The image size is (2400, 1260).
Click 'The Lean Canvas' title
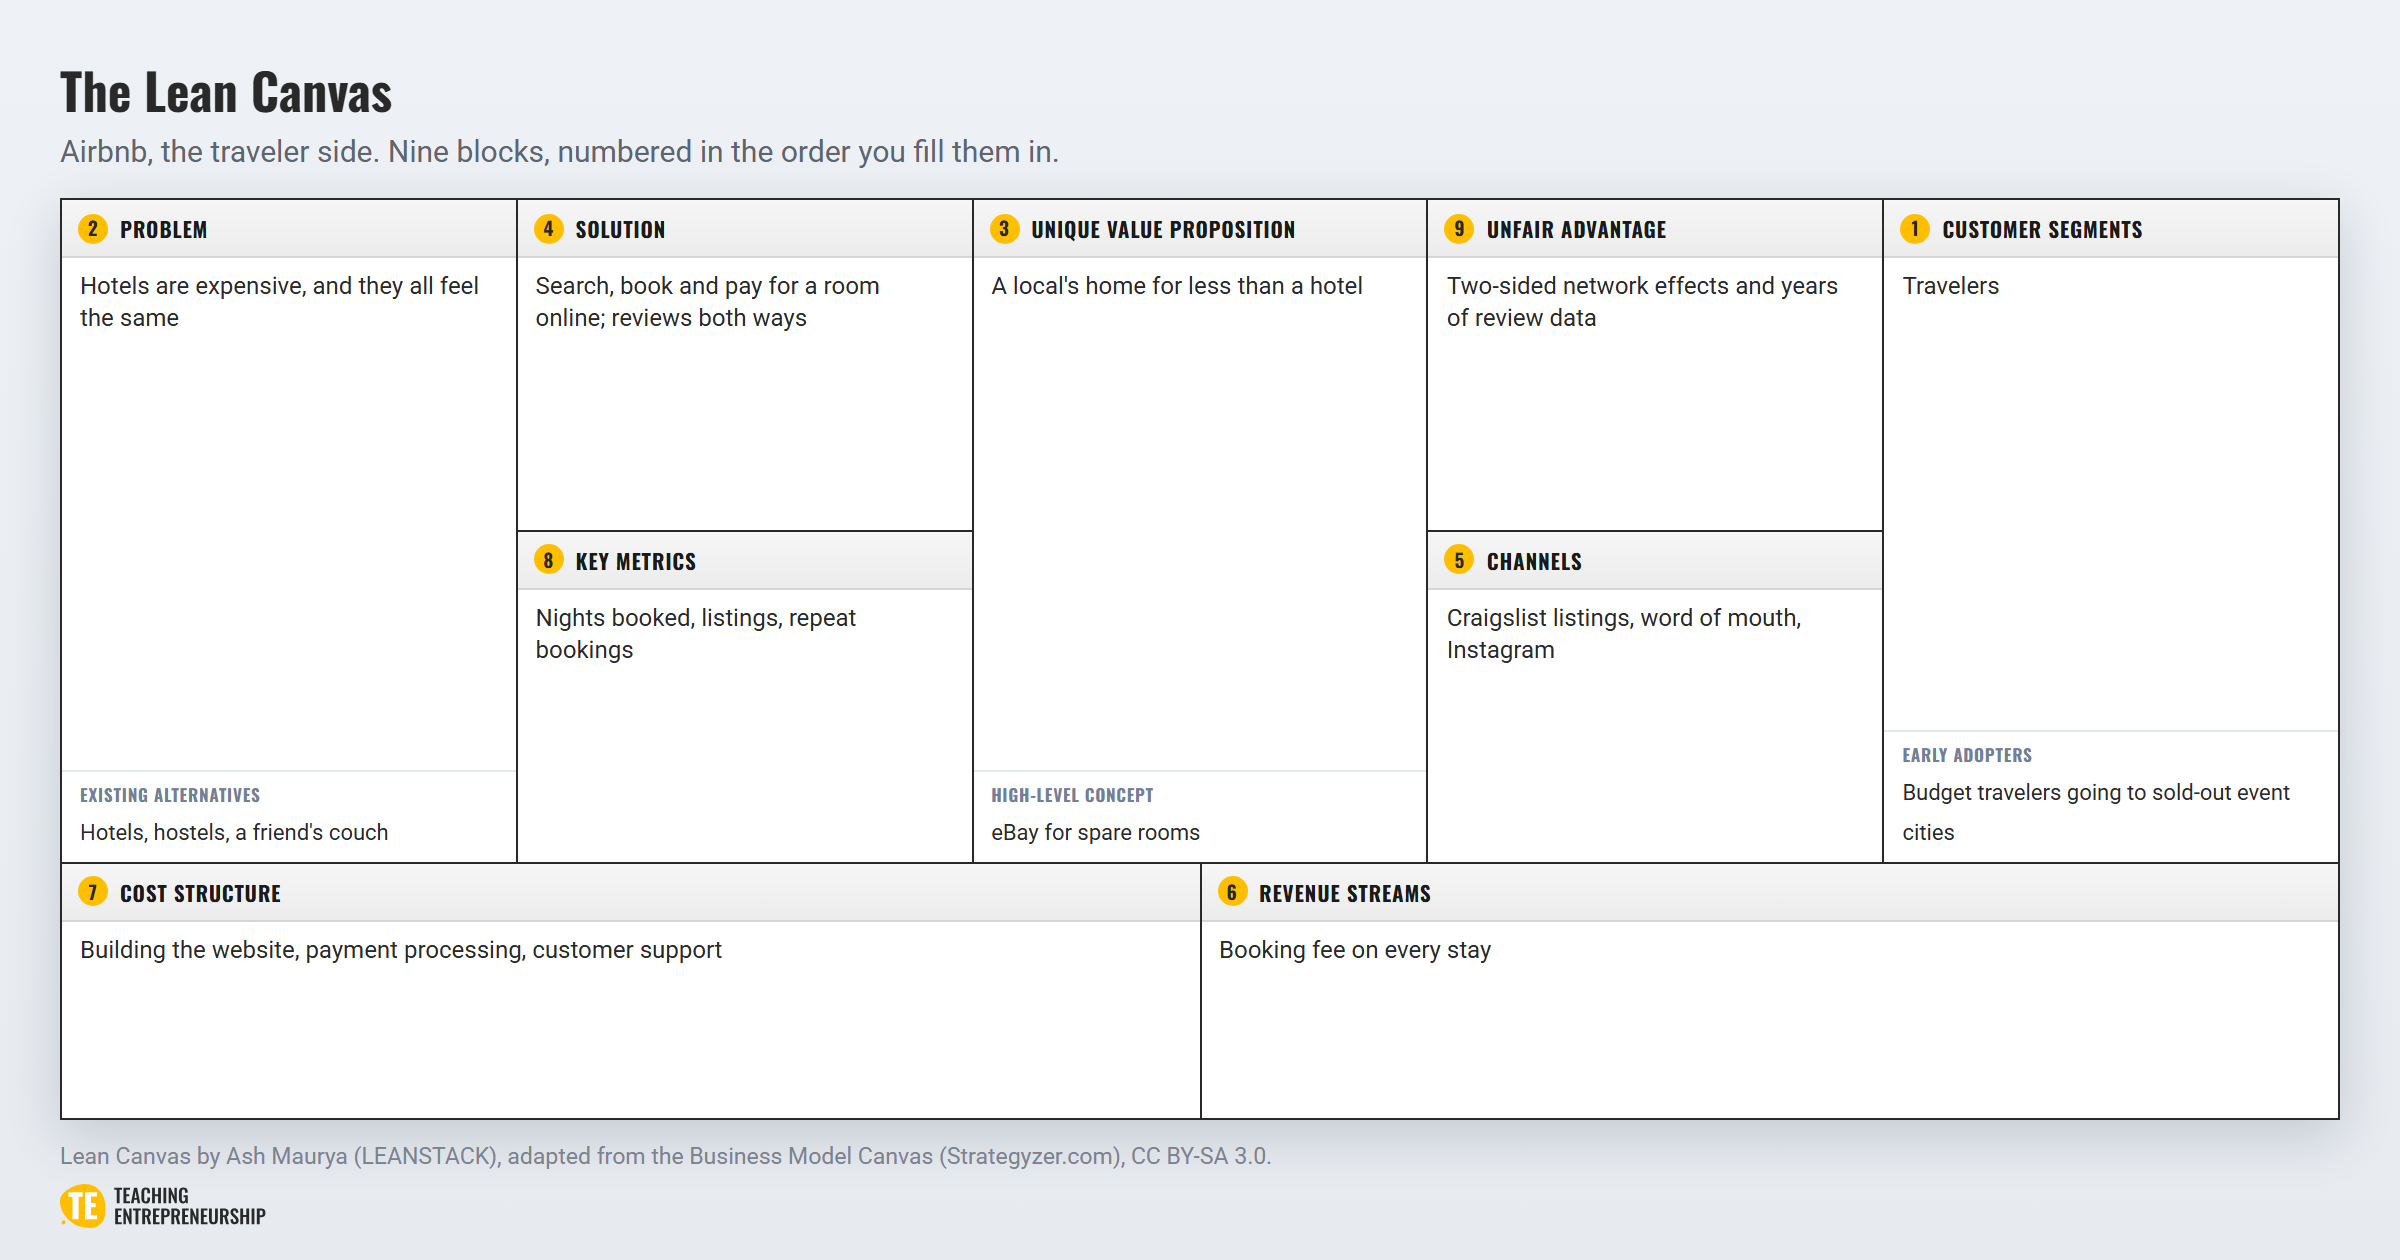[226, 93]
